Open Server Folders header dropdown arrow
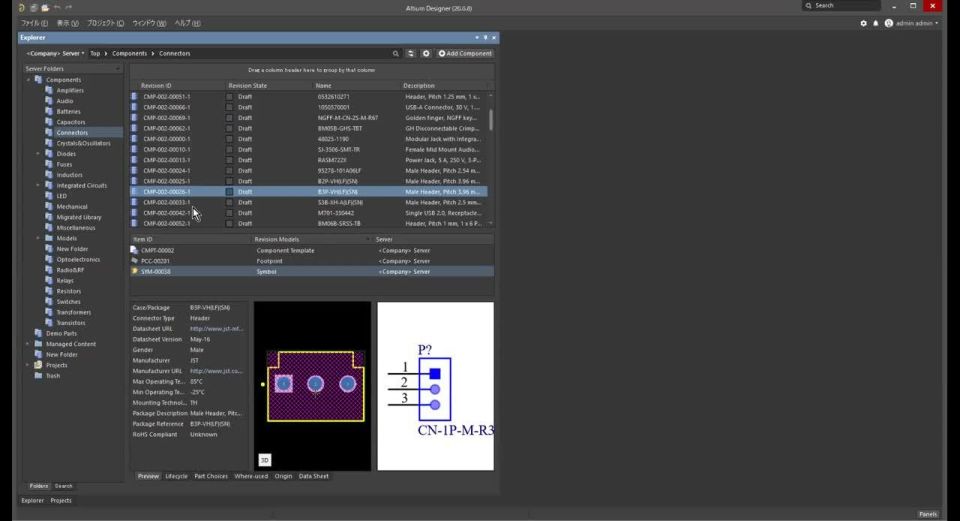The height and width of the screenshot is (521, 960). [118, 69]
